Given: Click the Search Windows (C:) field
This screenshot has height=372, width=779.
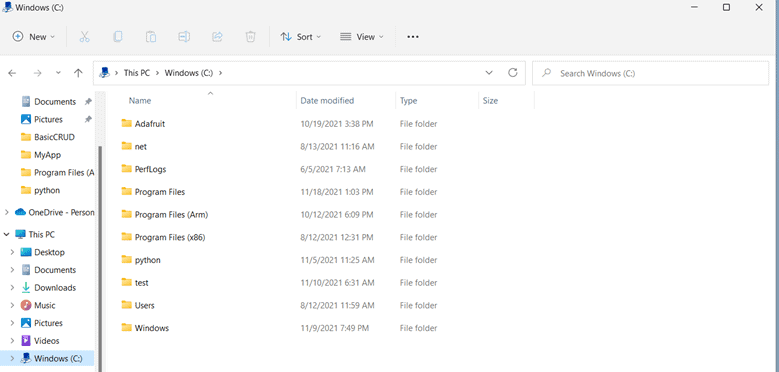Looking at the screenshot, I should 650,74.
